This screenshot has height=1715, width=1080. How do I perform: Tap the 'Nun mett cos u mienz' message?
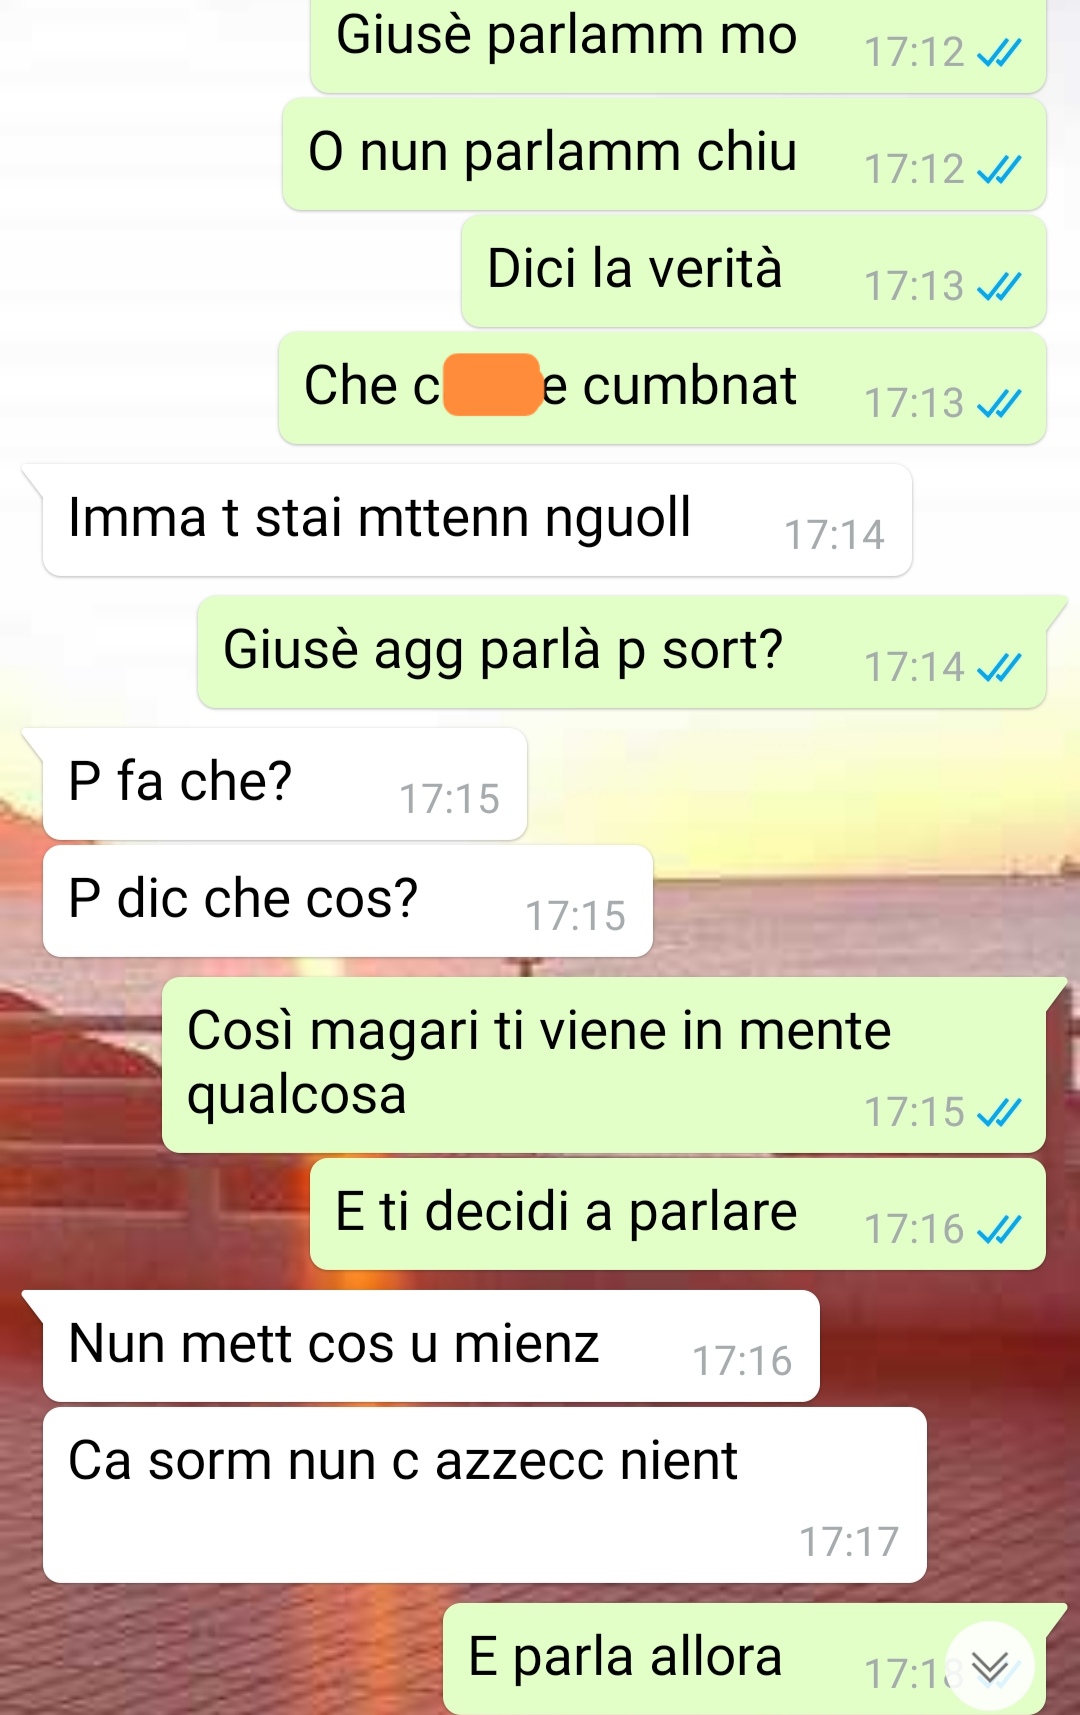click(431, 1346)
